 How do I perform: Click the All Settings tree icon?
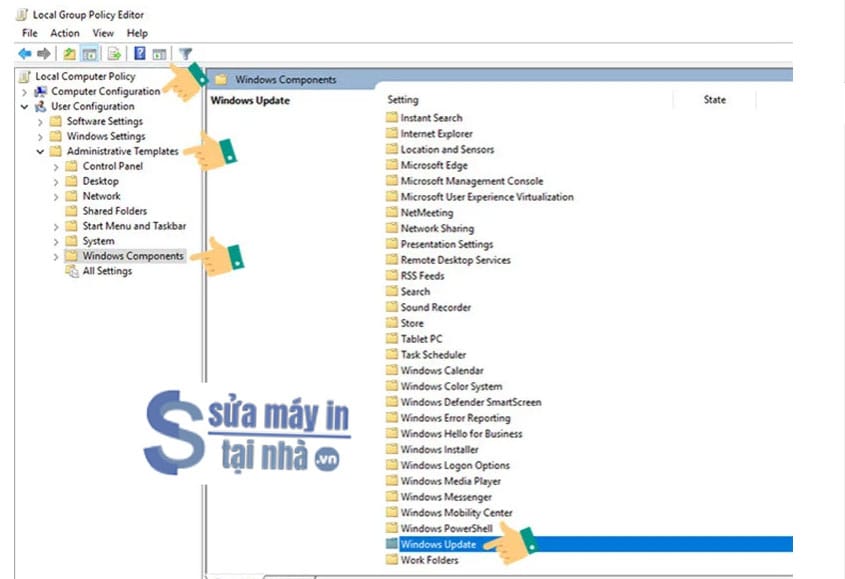click(72, 271)
